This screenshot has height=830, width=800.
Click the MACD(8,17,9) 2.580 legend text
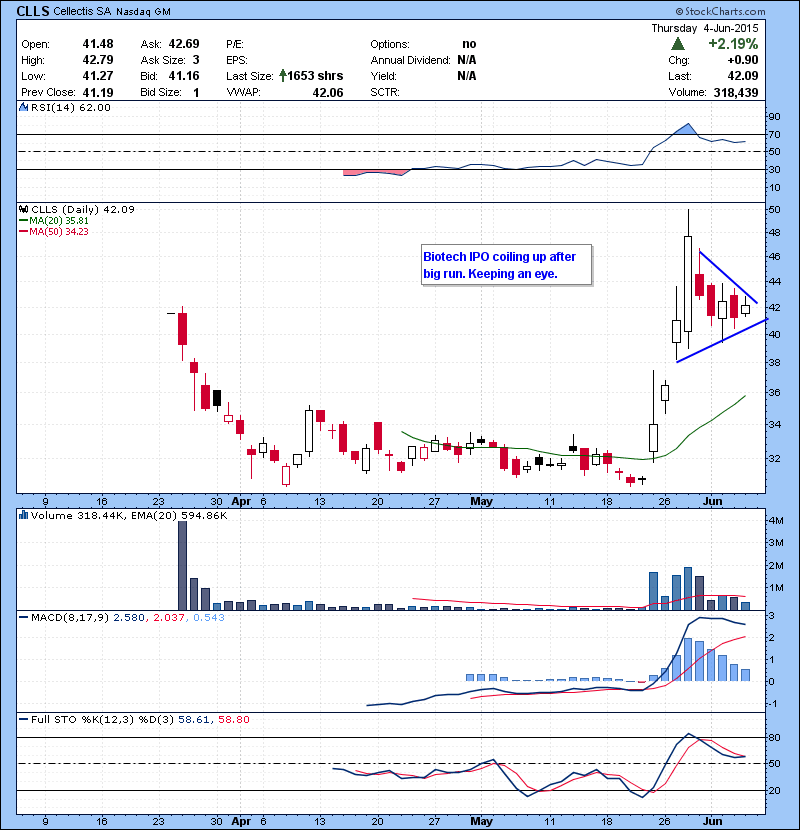(87, 617)
